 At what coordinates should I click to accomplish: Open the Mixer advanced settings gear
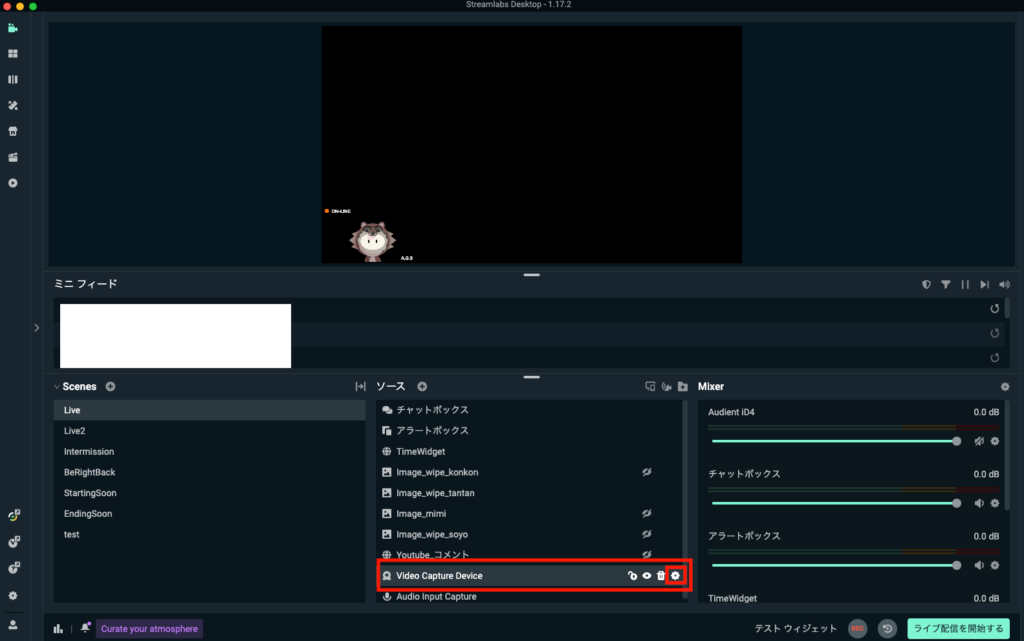pyautogui.click(x=1005, y=387)
